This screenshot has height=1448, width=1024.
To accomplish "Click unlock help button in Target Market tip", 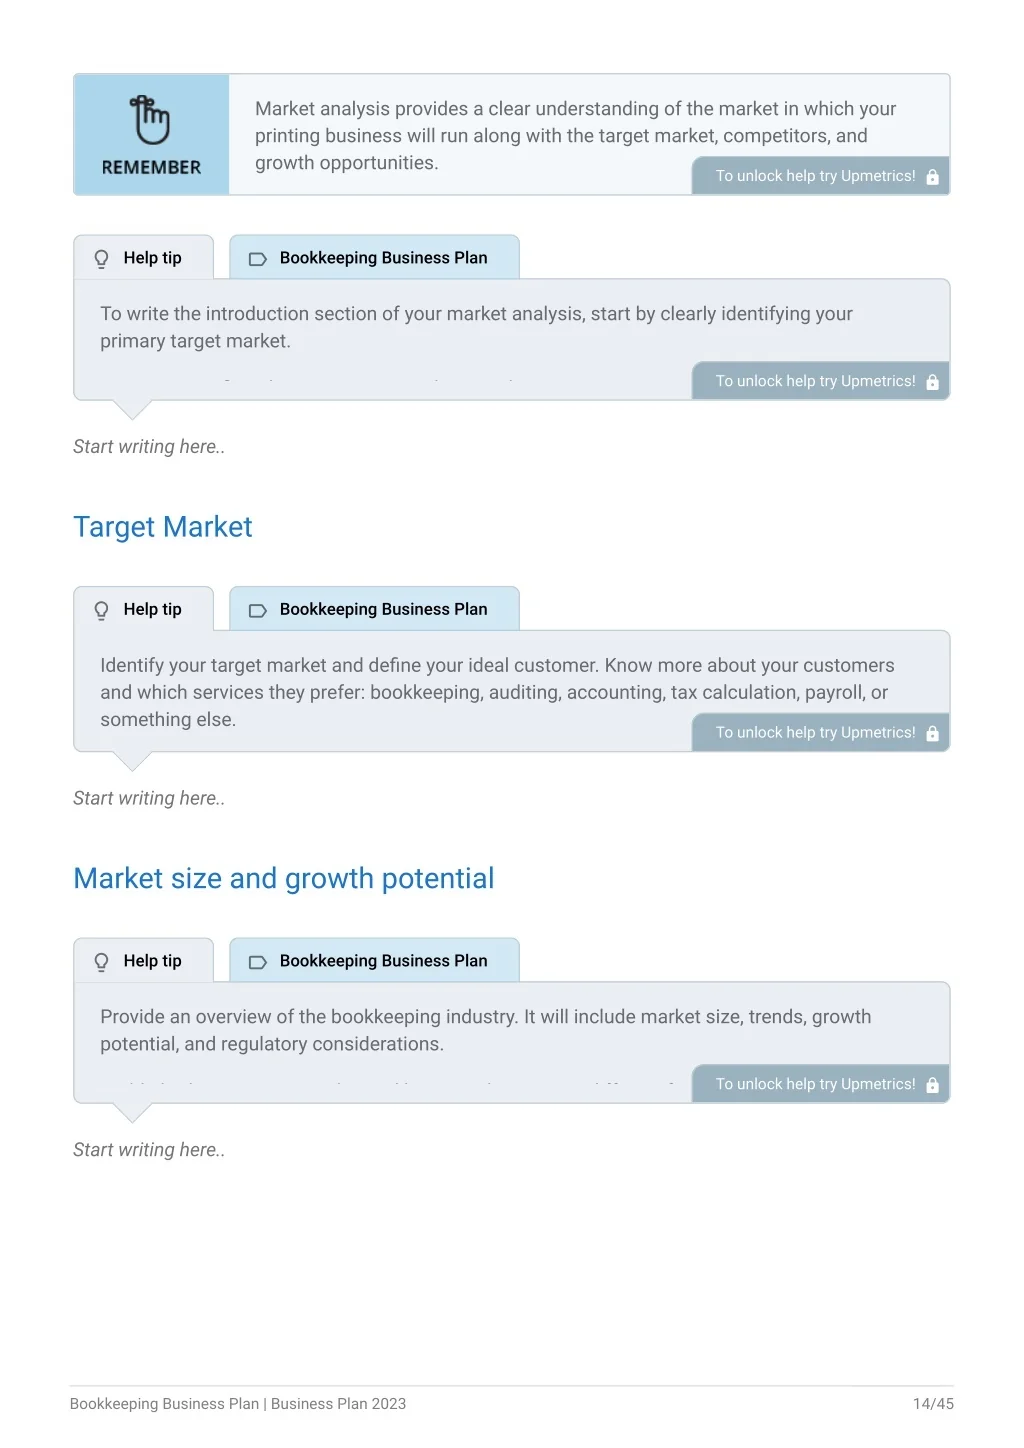I will click(821, 732).
